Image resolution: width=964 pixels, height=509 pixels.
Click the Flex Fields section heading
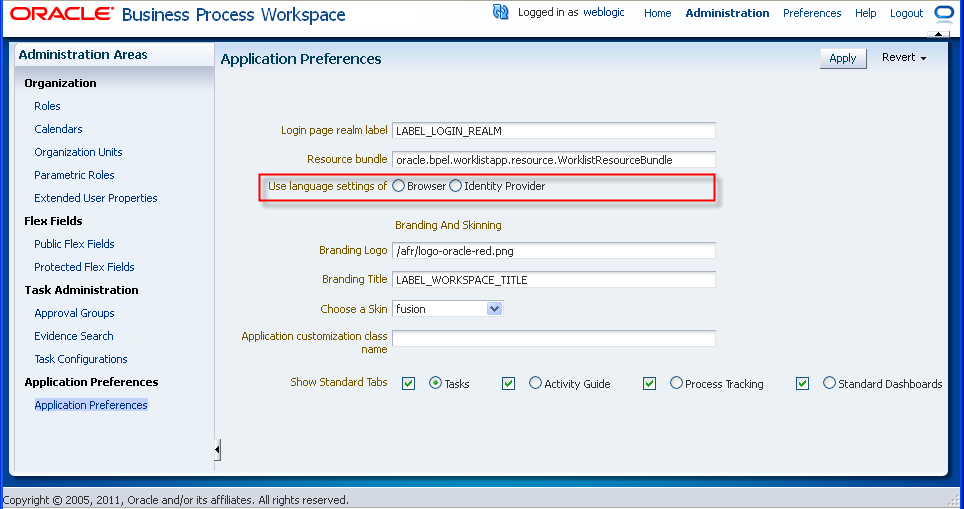click(53, 221)
